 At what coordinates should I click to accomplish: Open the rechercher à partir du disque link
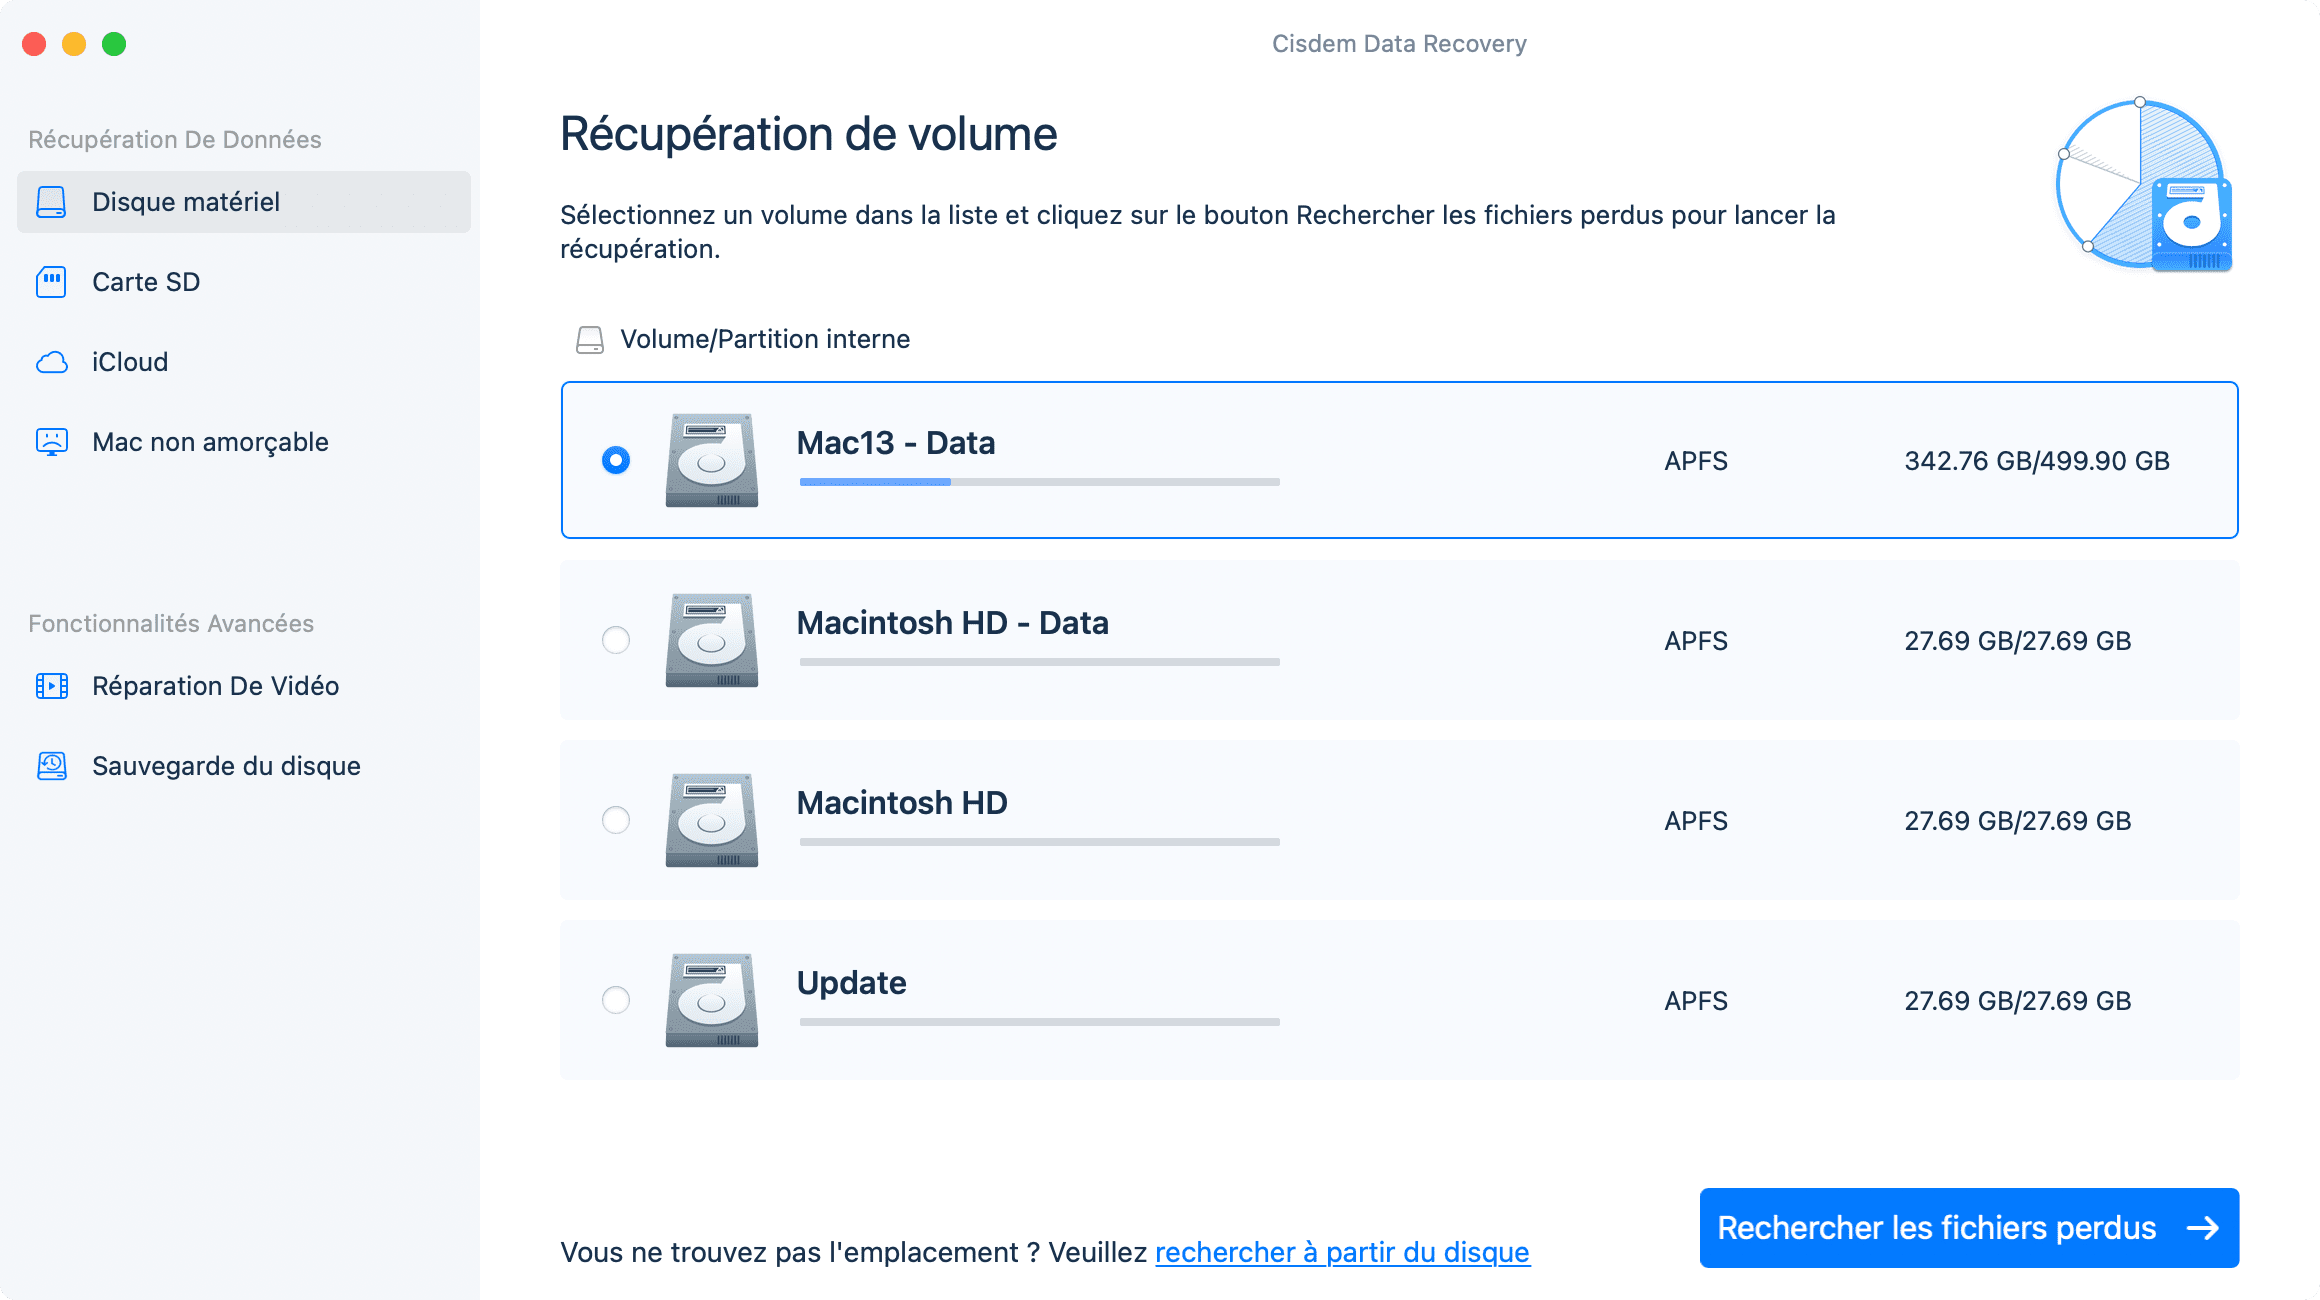[1342, 1252]
